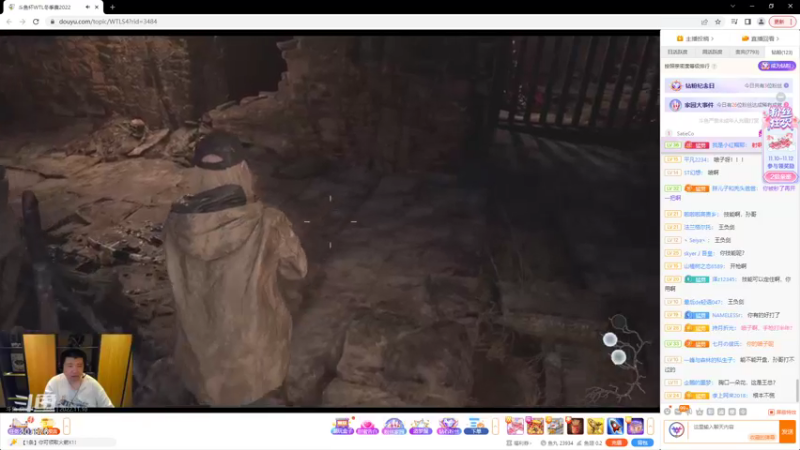This screenshot has height=450, width=800.
Task: Click the fan badge icon left of chat input
Action: point(677,430)
